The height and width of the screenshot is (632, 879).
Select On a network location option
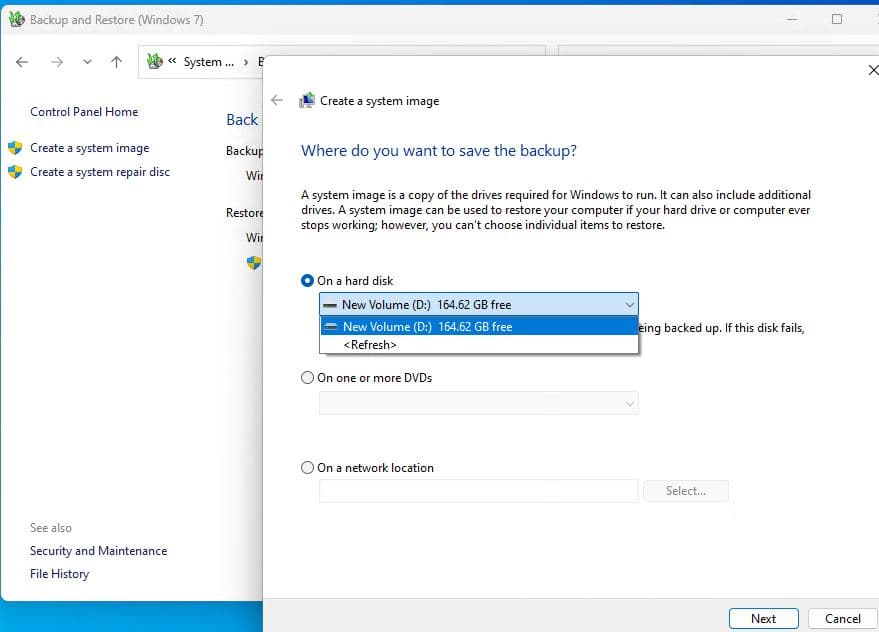point(308,468)
